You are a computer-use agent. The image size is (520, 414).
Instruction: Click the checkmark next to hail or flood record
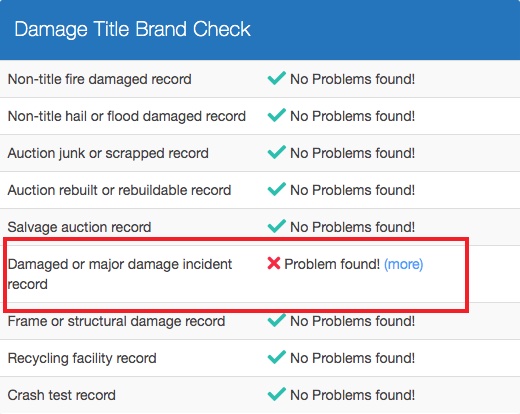(x=276, y=115)
